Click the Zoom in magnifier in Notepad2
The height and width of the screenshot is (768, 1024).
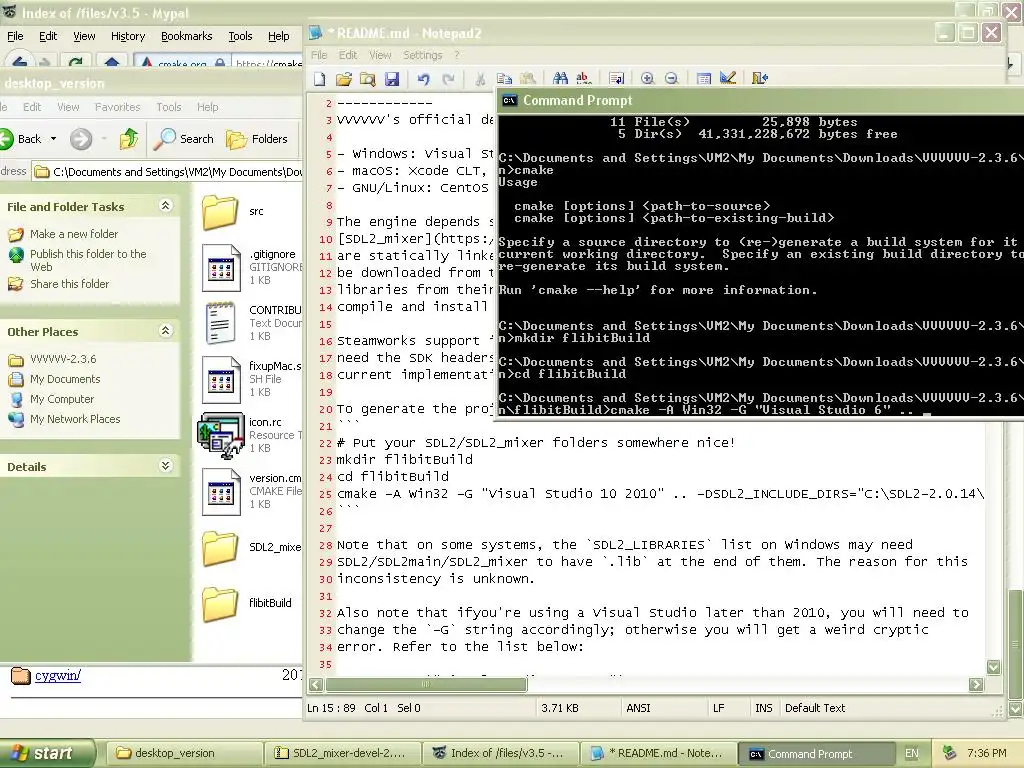647,79
